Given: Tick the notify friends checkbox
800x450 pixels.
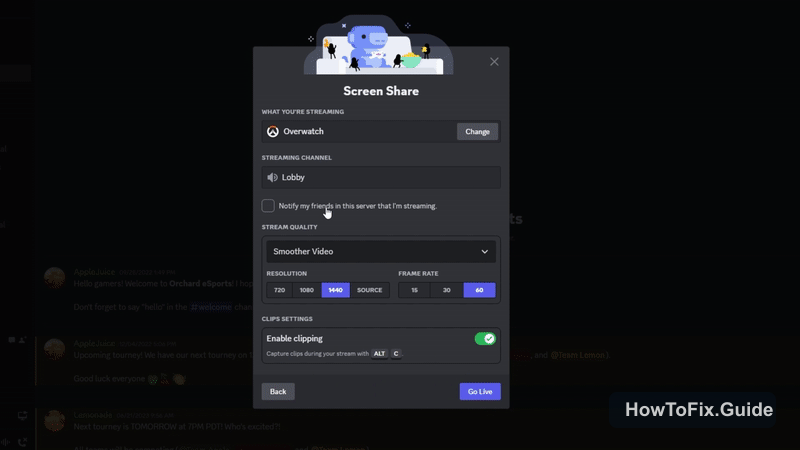Looking at the screenshot, I should [x=268, y=206].
